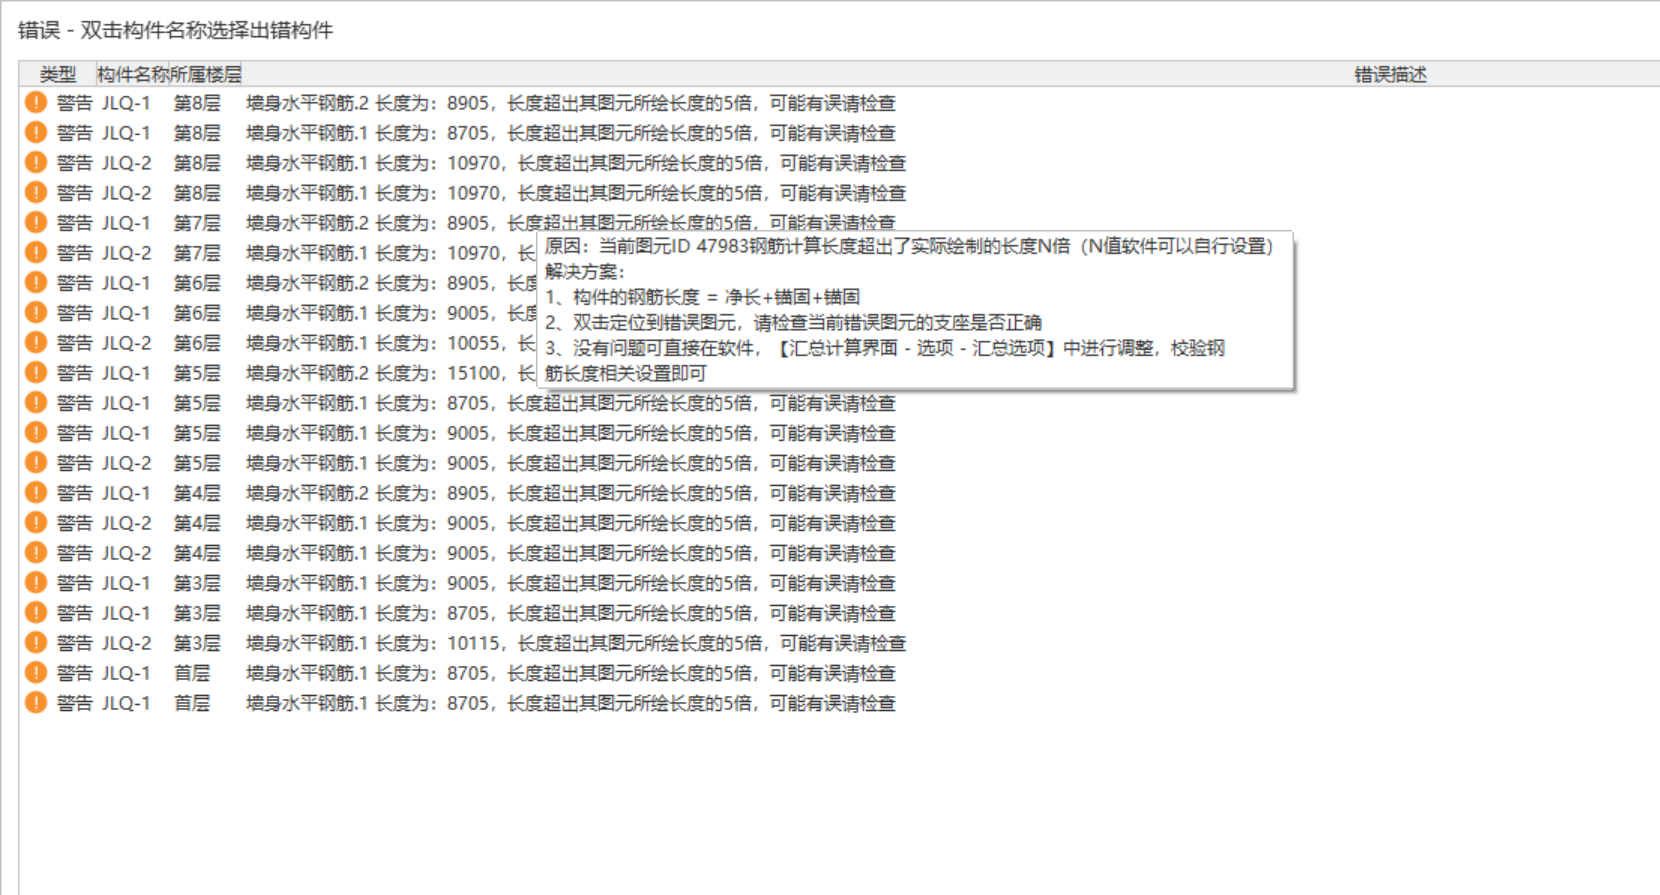Click 第6层 floor cell of JLQ-1 8905 row

[197, 283]
